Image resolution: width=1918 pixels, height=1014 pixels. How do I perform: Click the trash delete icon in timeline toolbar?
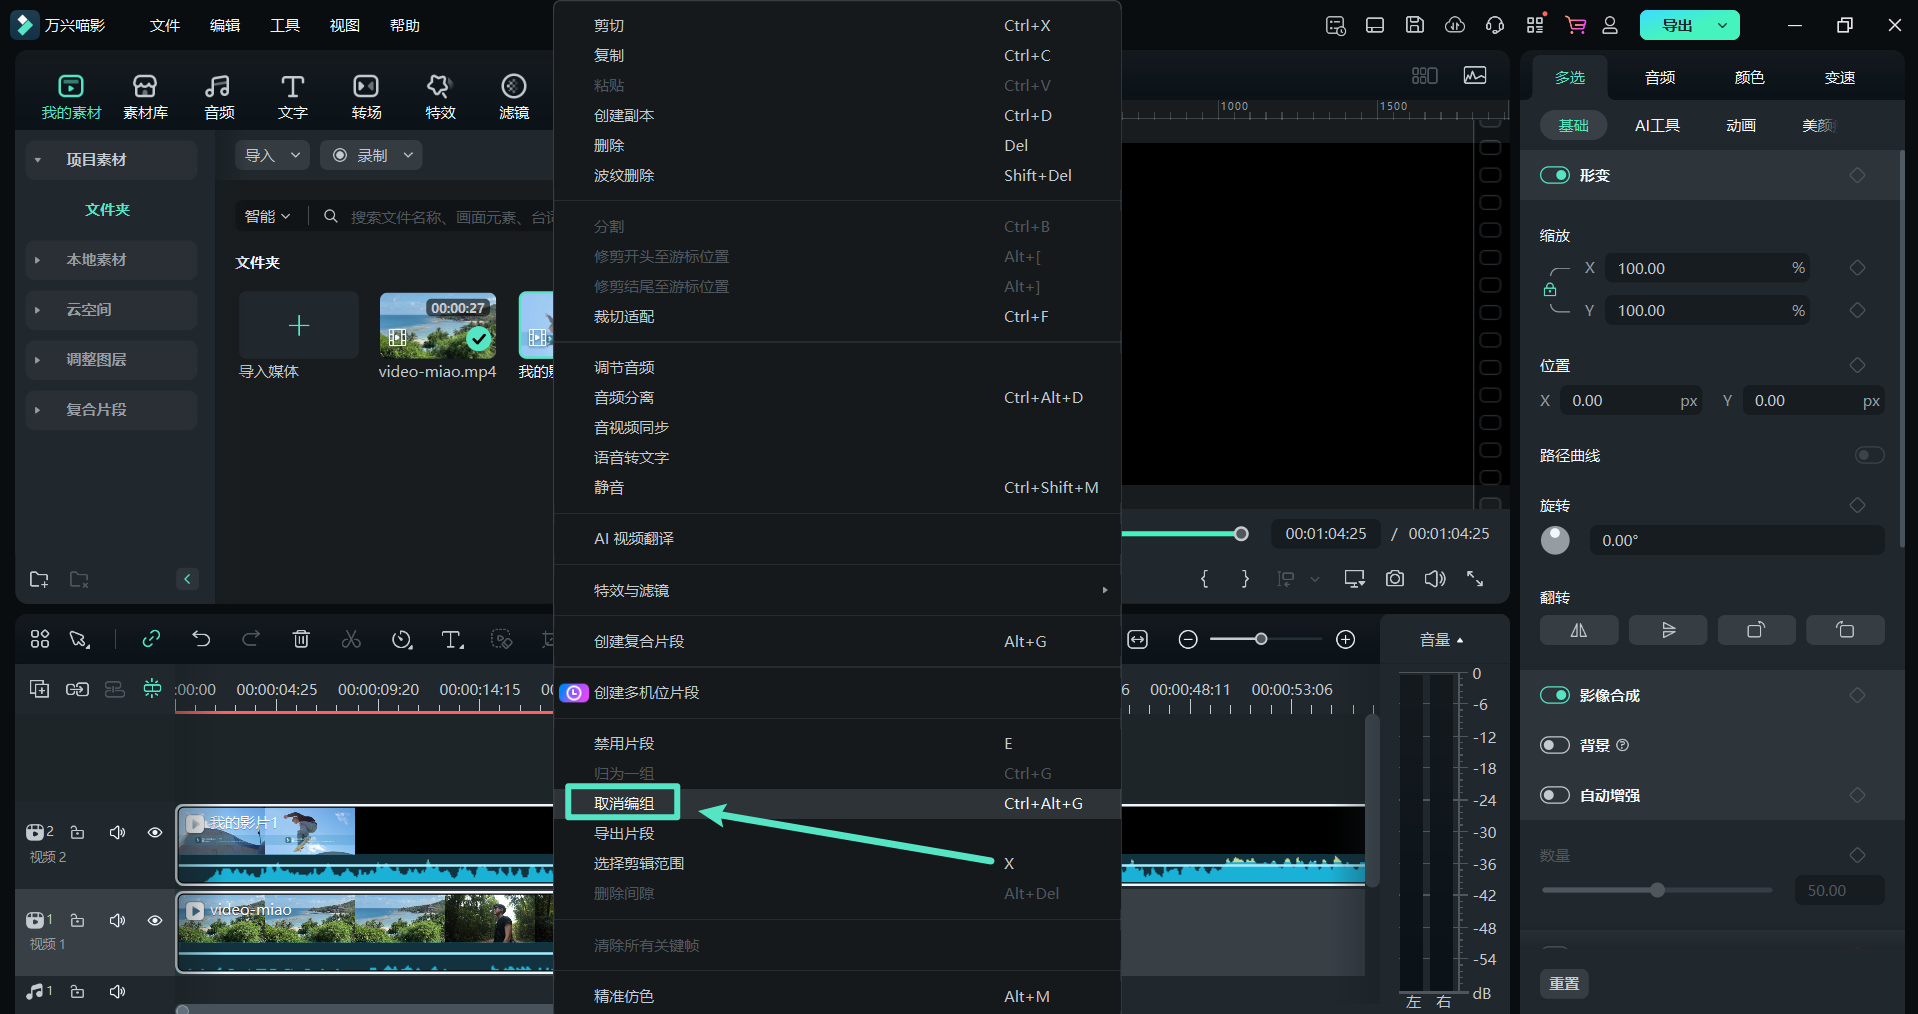click(x=301, y=639)
